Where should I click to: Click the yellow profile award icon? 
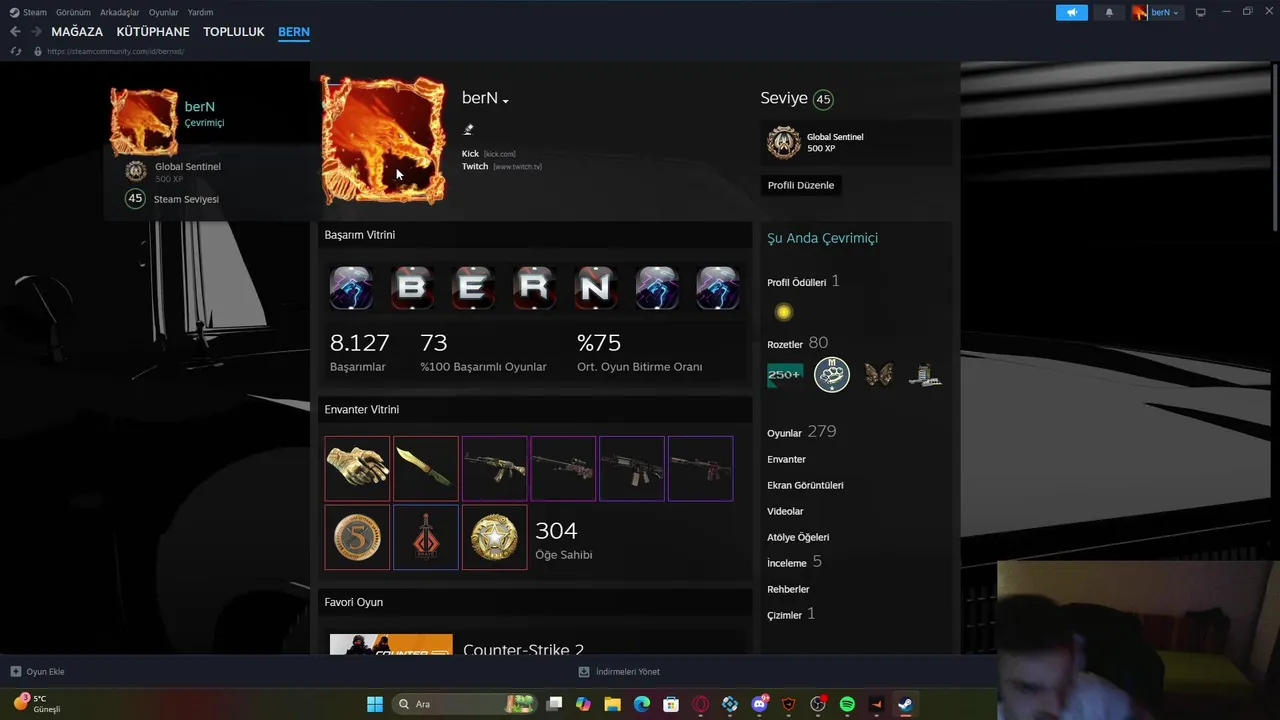[784, 312]
